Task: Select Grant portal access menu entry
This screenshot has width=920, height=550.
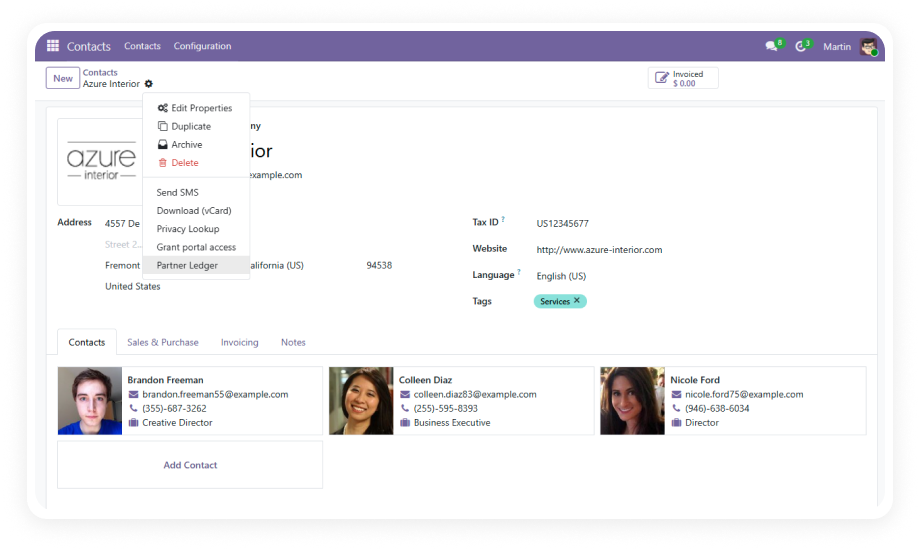Action: point(196,247)
